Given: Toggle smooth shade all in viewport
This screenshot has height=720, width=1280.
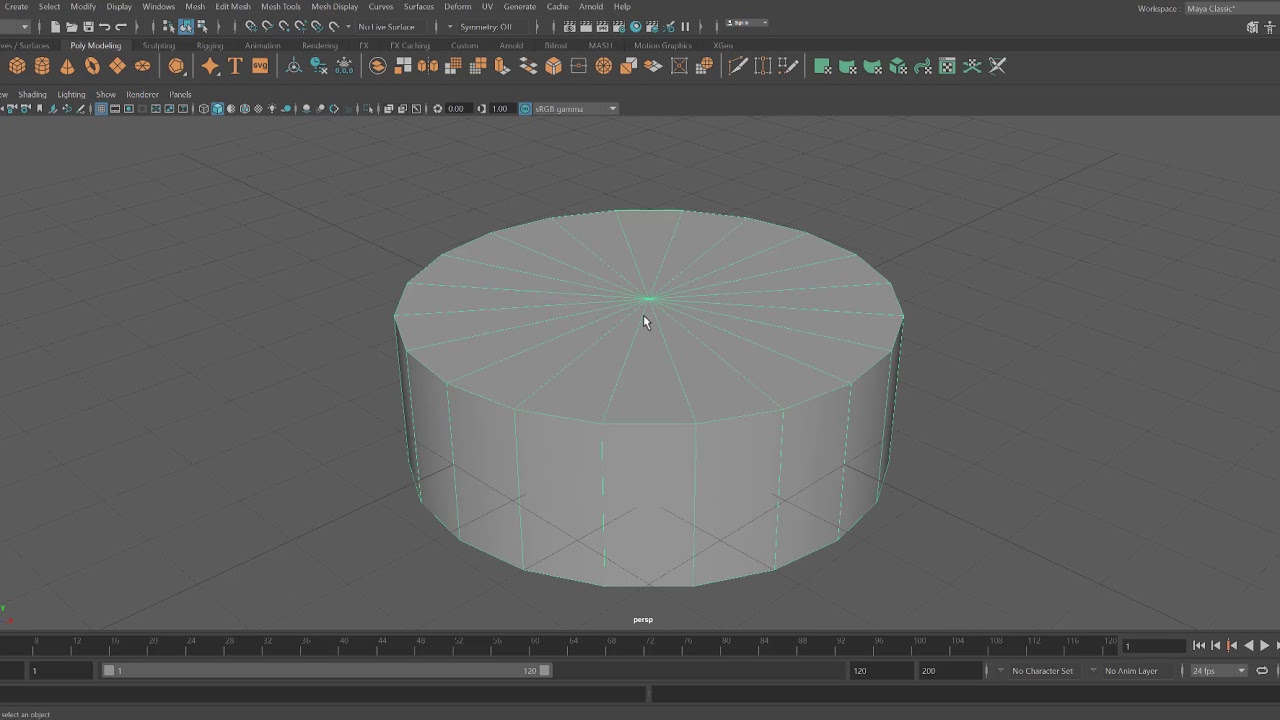Looking at the screenshot, I should click(x=217, y=109).
